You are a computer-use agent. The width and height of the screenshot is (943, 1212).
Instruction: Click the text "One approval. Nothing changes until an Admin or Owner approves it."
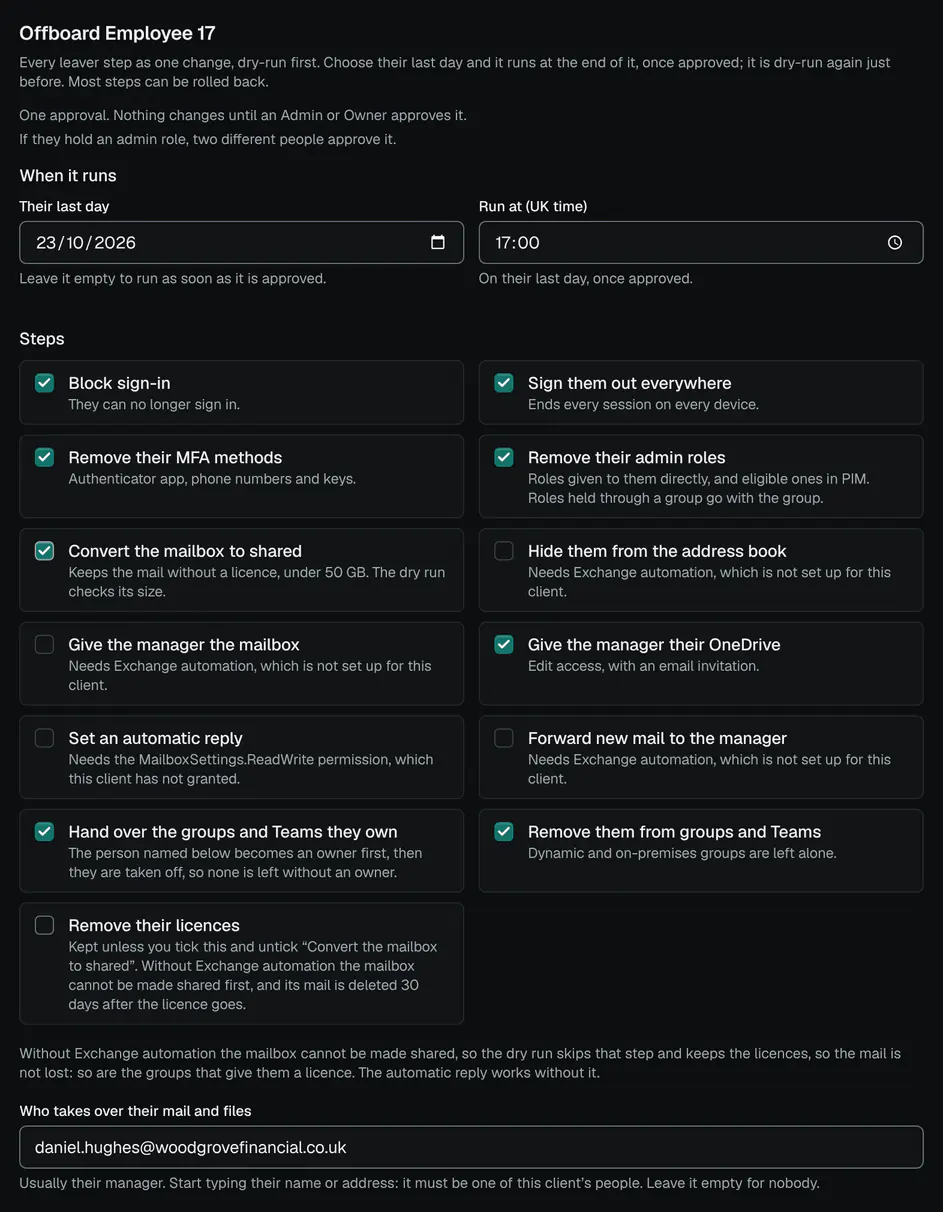(243, 115)
